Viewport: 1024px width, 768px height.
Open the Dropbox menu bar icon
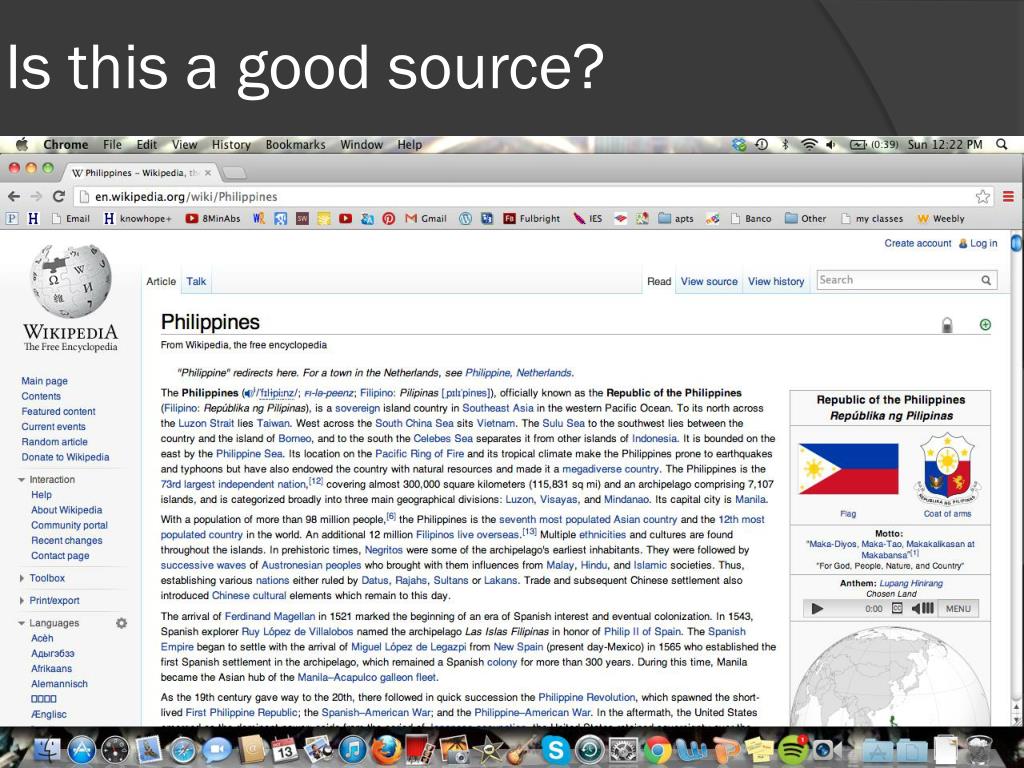(739, 144)
